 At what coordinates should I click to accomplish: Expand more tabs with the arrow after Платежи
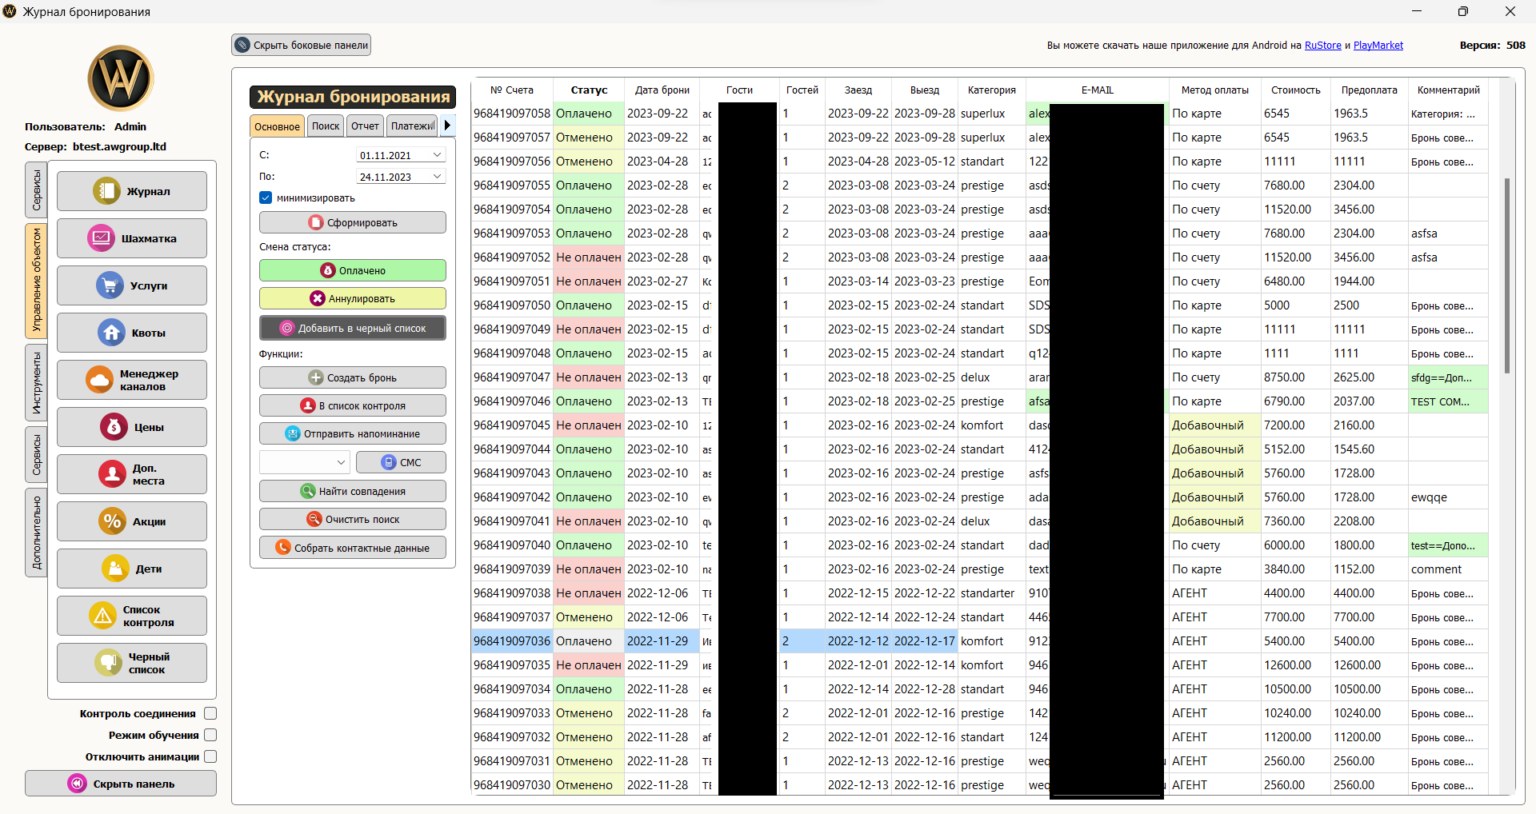tap(448, 125)
